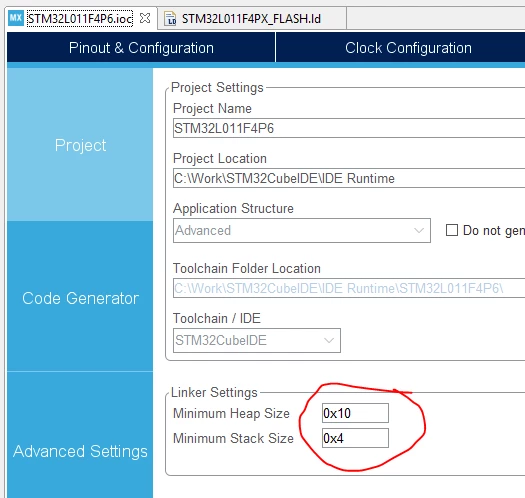Go to the Pinout & Configuration view

pyautogui.click(x=141, y=48)
